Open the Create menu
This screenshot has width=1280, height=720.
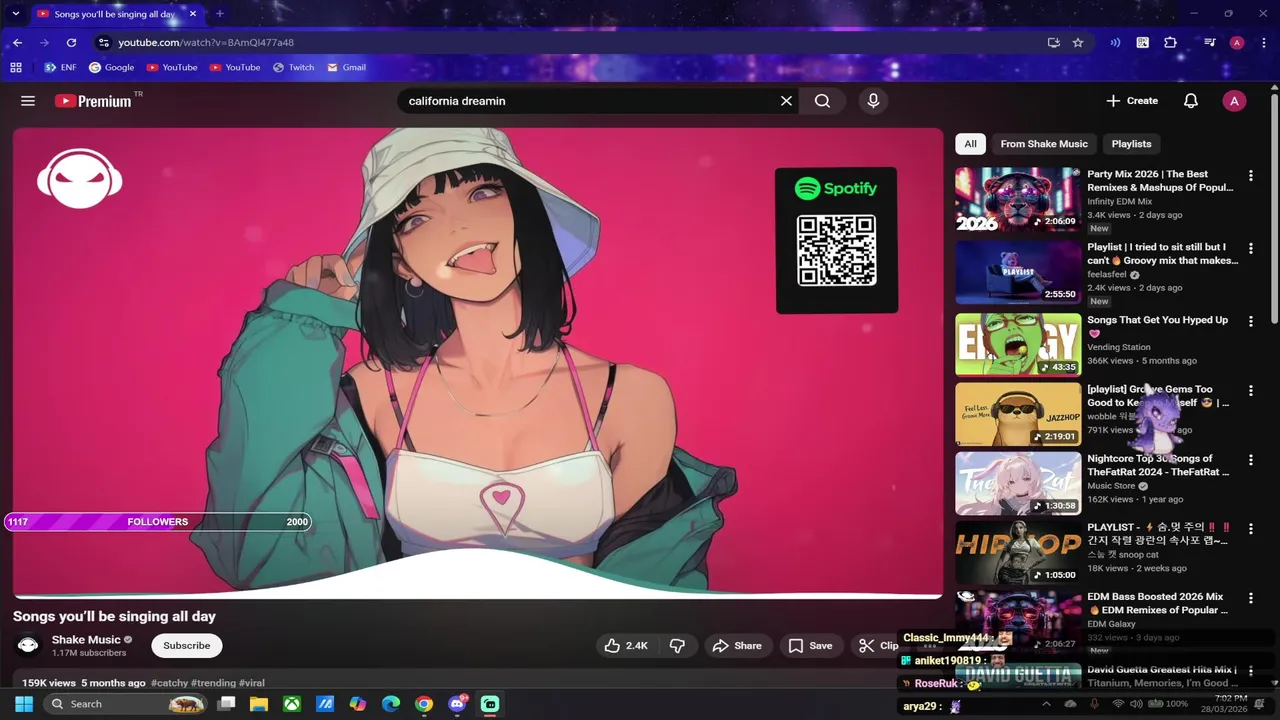click(x=1132, y=101)
